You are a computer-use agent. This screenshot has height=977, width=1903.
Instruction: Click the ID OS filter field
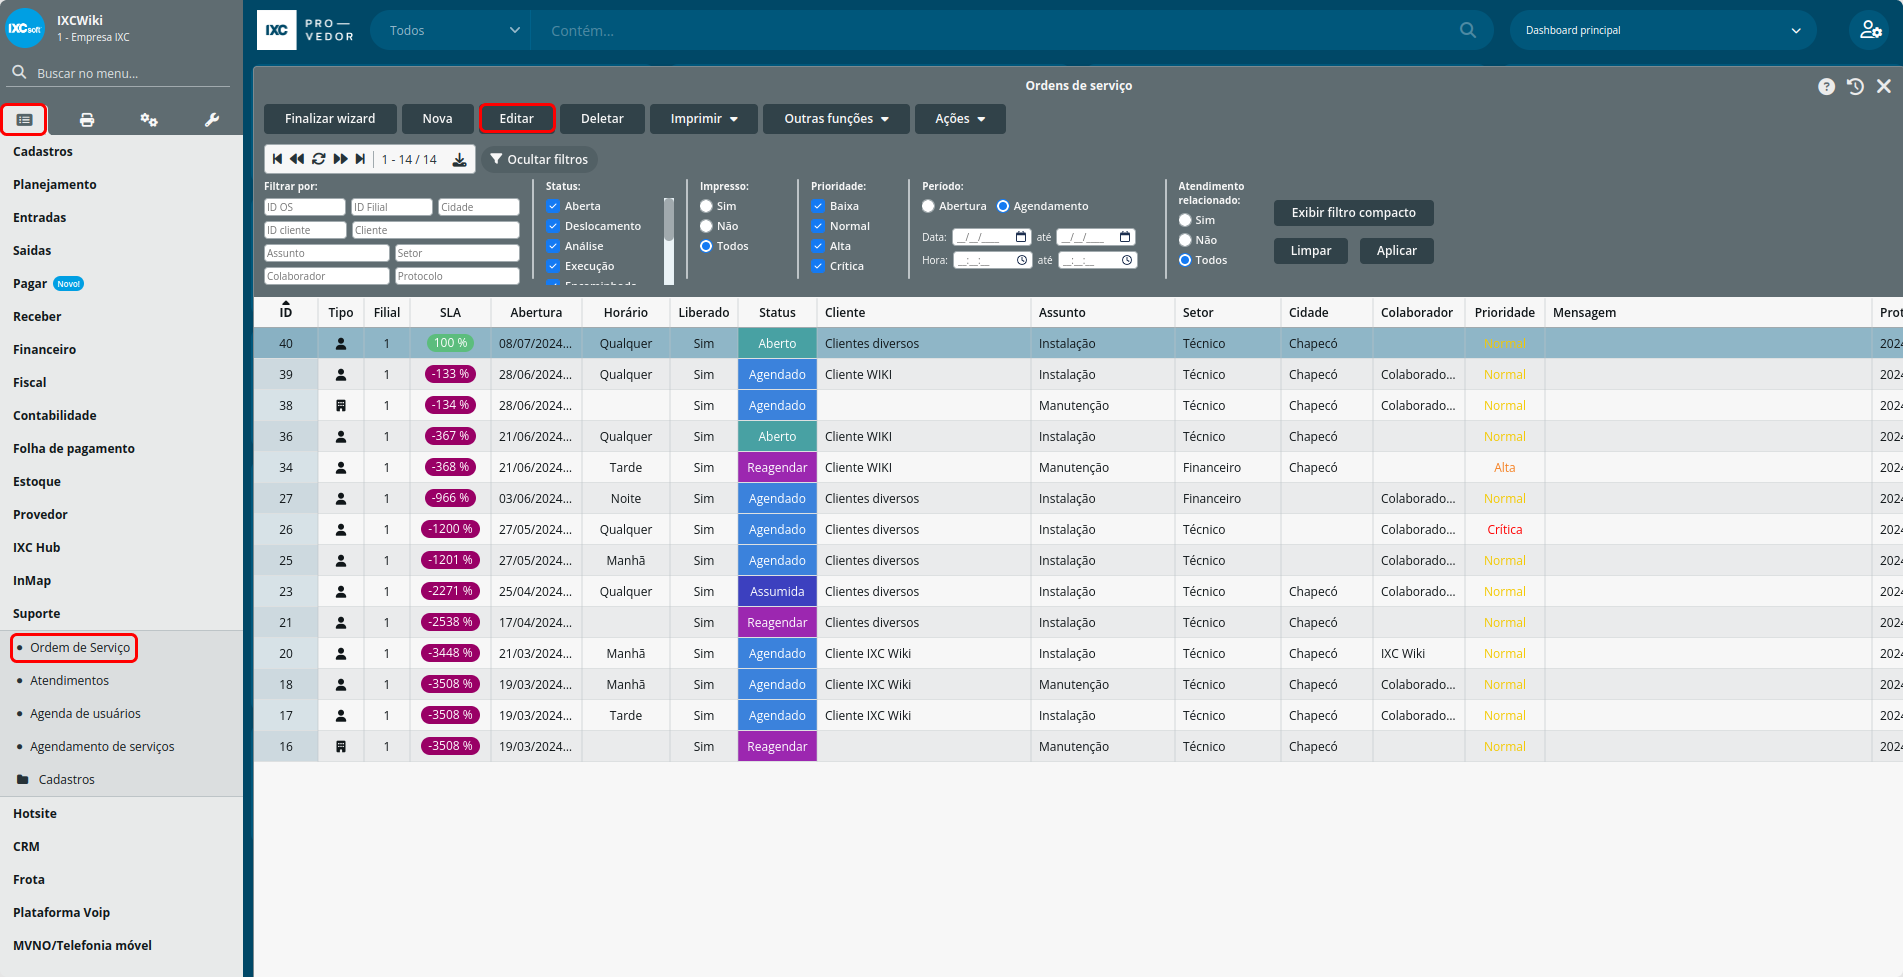[304, 207]
